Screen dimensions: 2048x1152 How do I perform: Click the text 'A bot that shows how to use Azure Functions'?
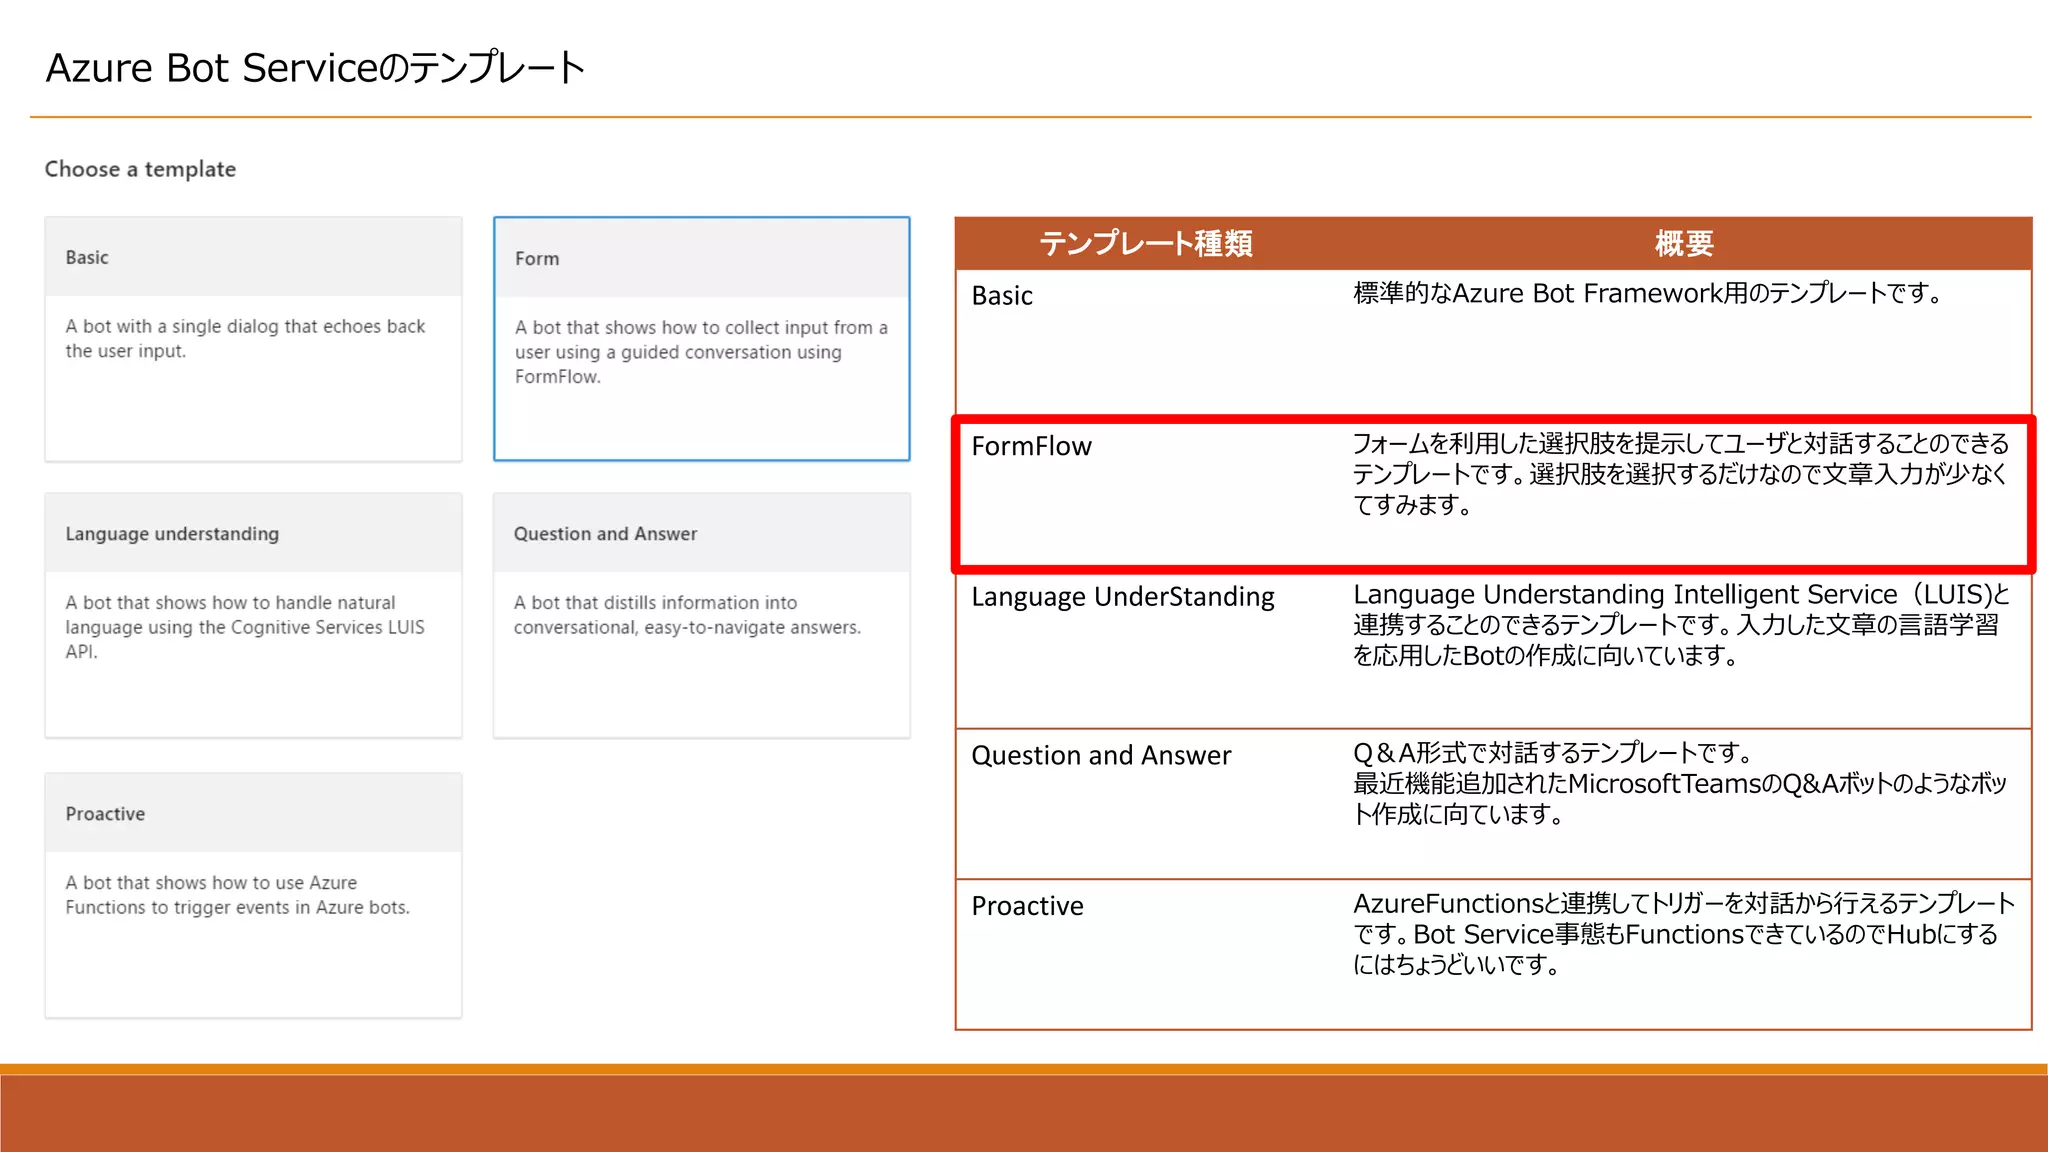pyautogui.click(x=237, y=895)
